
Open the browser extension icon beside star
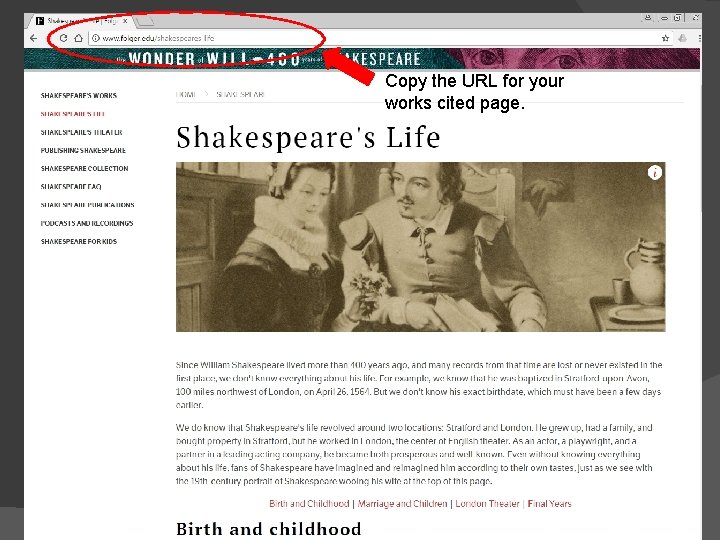(x=682, y=38)
